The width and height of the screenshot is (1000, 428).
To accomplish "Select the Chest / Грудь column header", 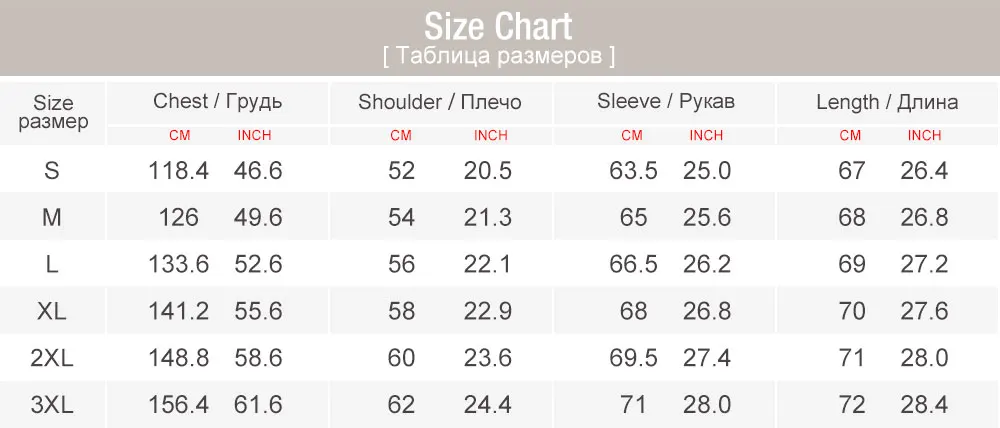I will [217, 102].
